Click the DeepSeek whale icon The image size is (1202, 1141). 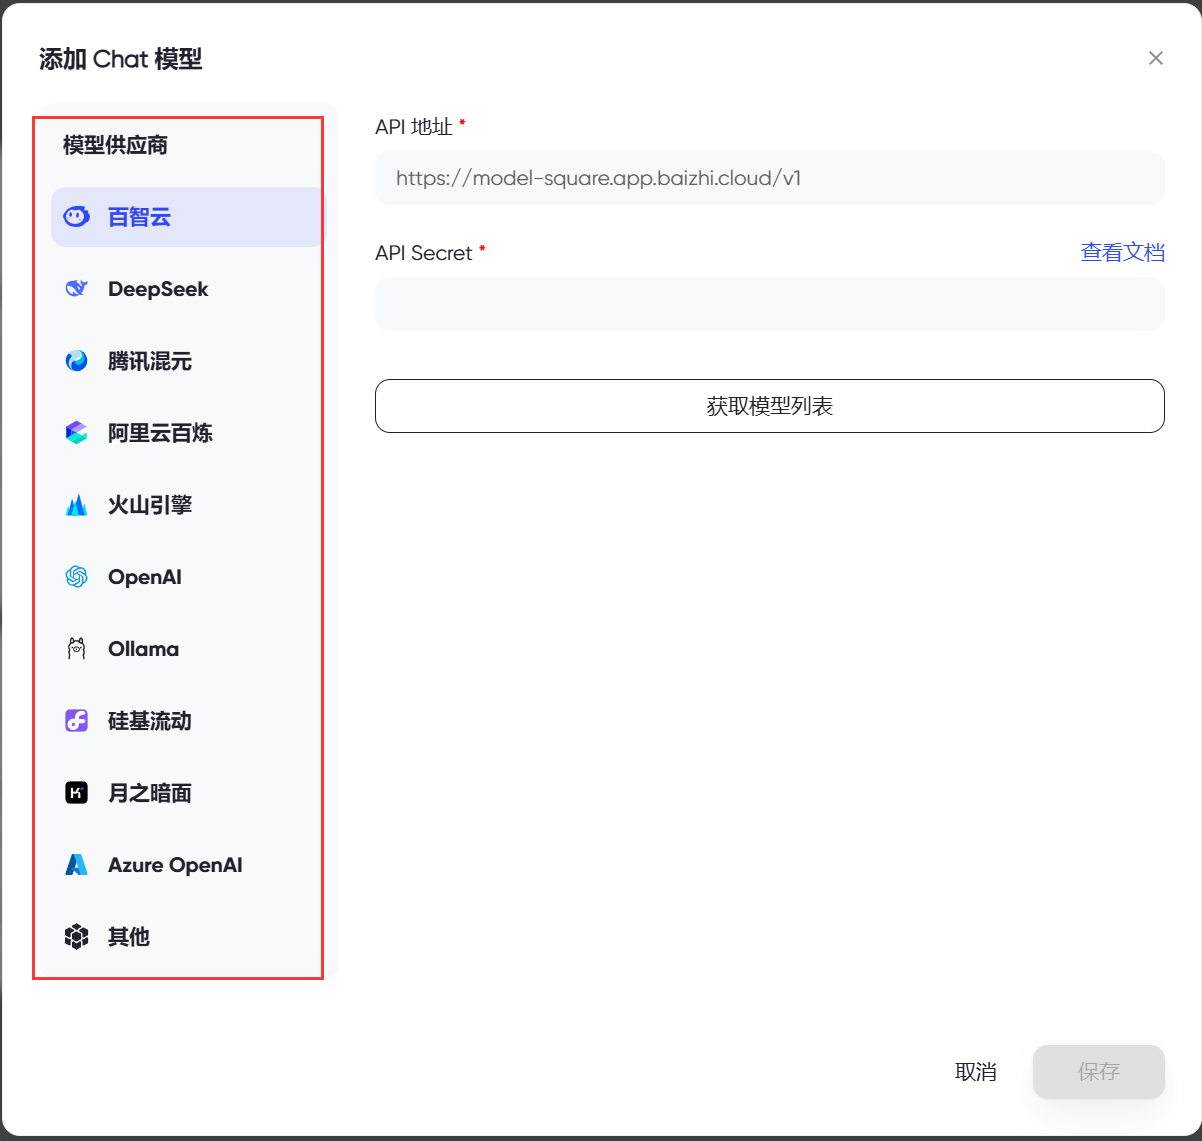[x=77, y=289]
